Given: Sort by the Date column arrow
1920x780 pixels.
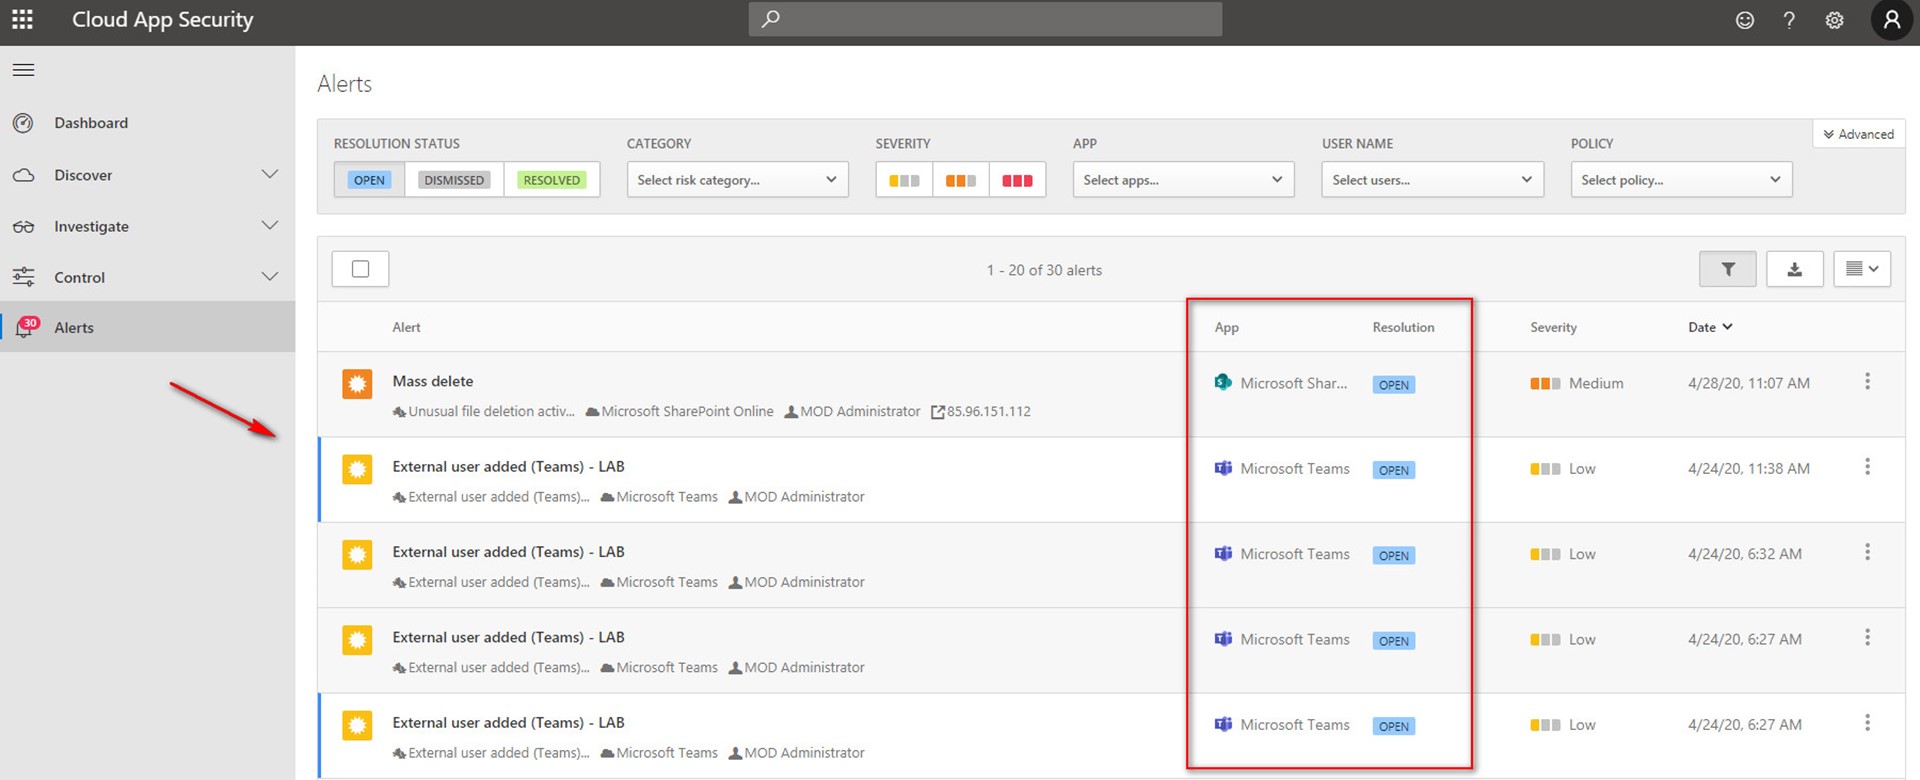Looking at the screenshot, I should (x=1727, y=327).
